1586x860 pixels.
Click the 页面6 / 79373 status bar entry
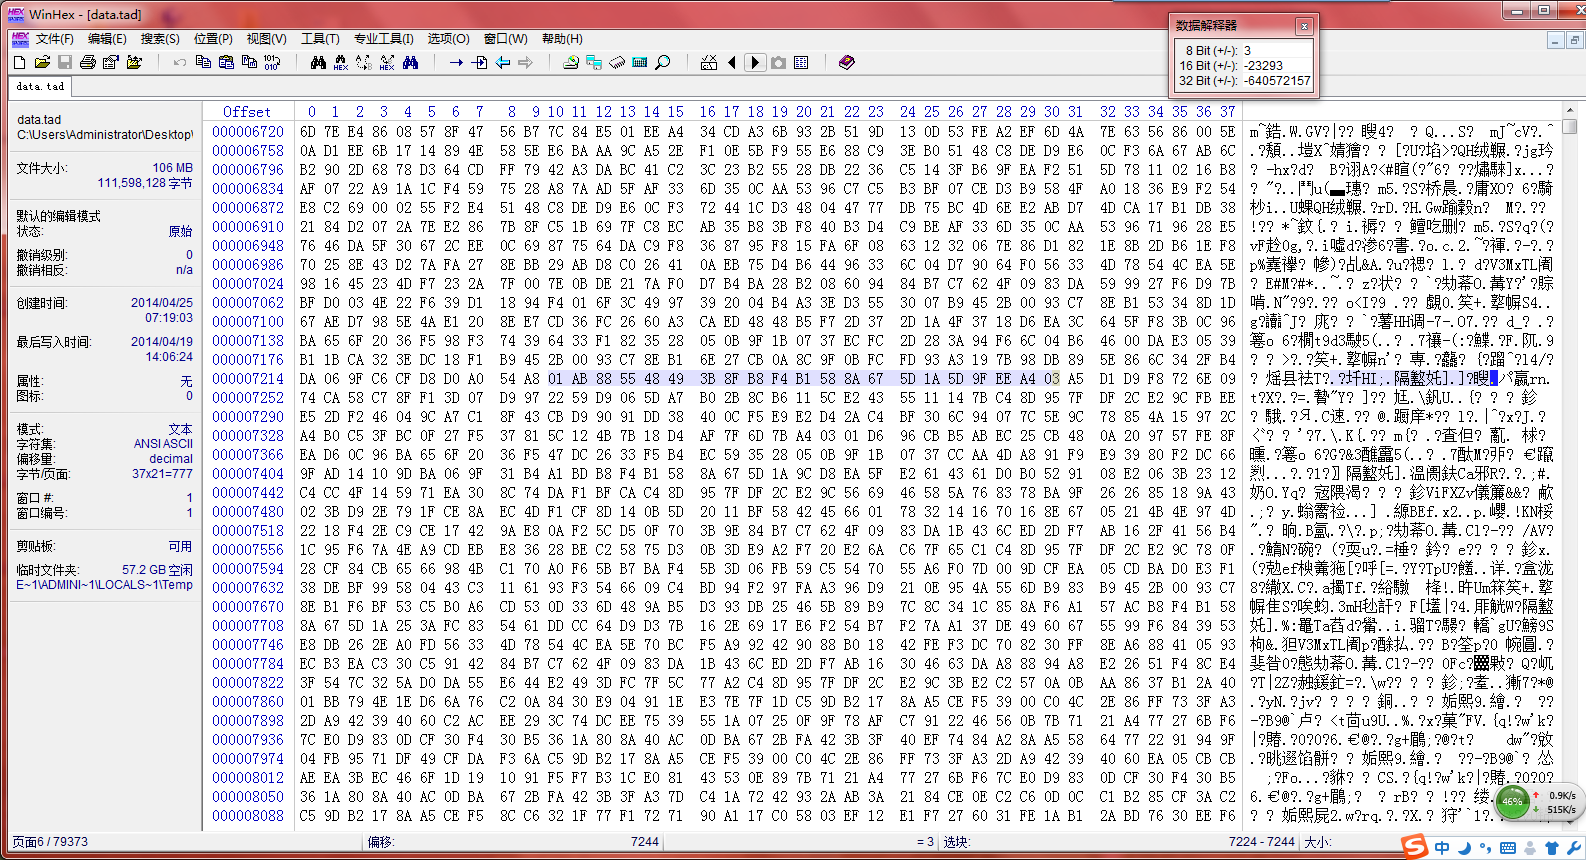[50, 842]
